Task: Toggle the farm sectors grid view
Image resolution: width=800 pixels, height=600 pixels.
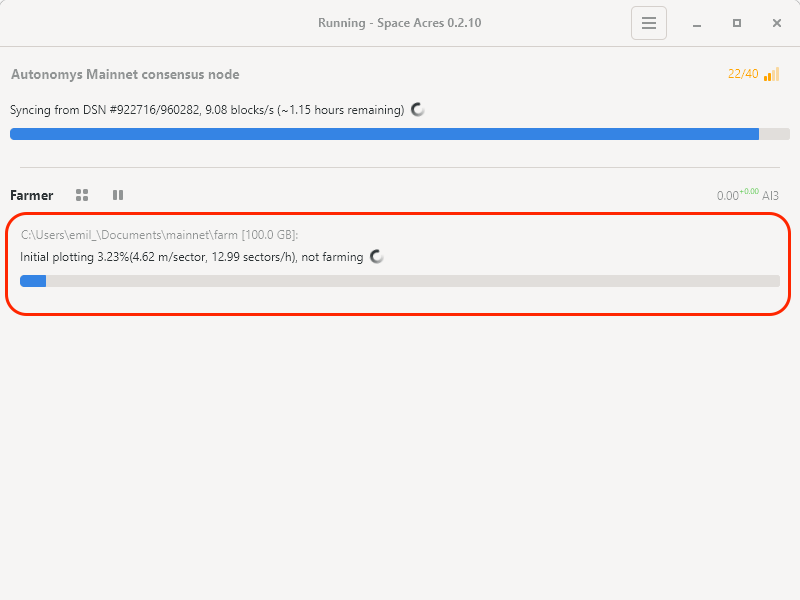Action: tap(82, 195)
